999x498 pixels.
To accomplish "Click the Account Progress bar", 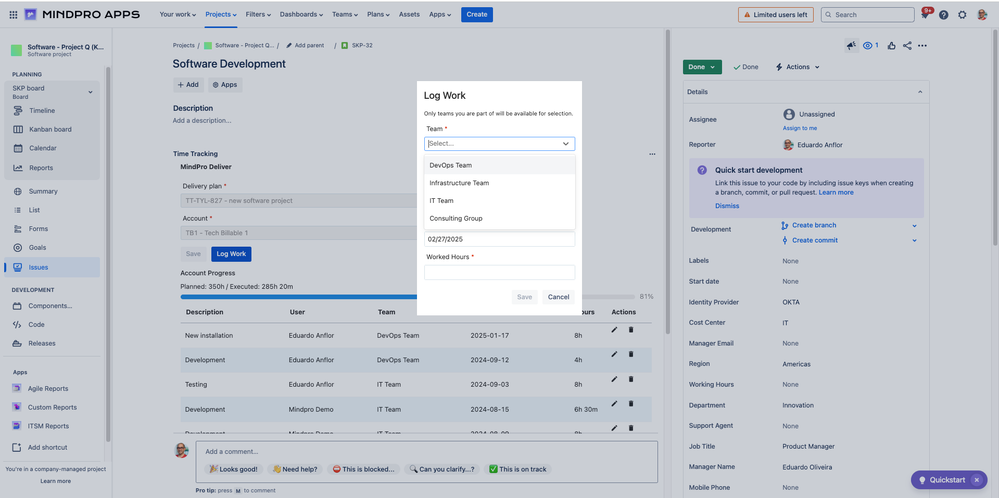I will (408, 297).
